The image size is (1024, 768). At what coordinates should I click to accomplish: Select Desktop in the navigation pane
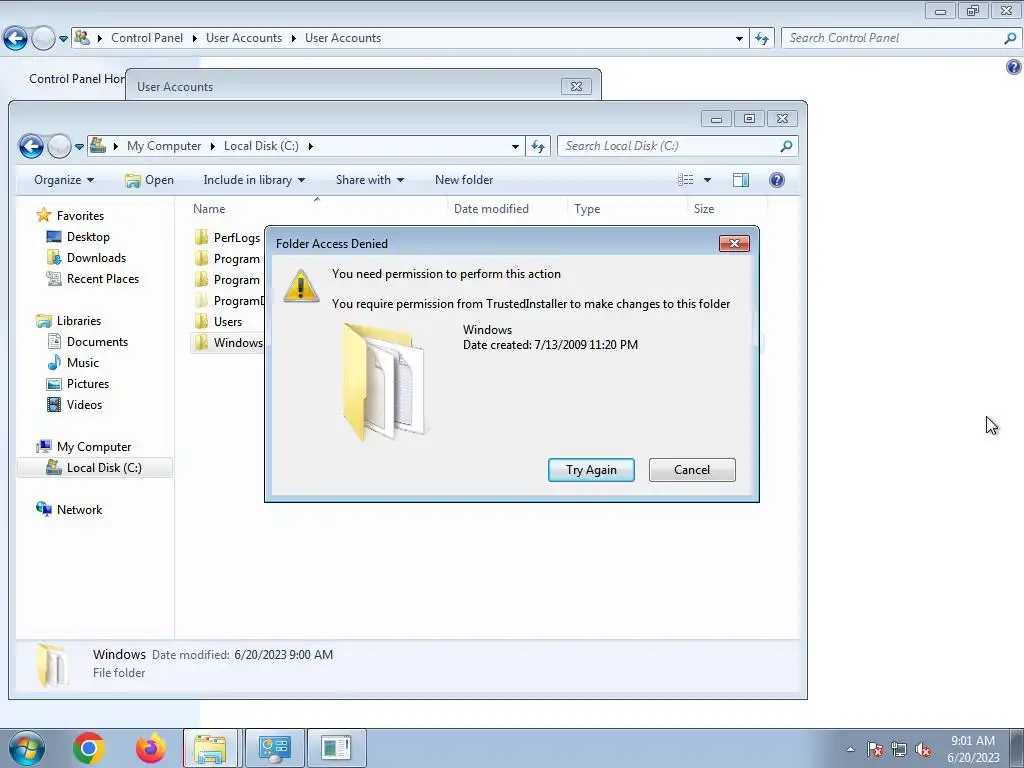[x=78, y=236]
